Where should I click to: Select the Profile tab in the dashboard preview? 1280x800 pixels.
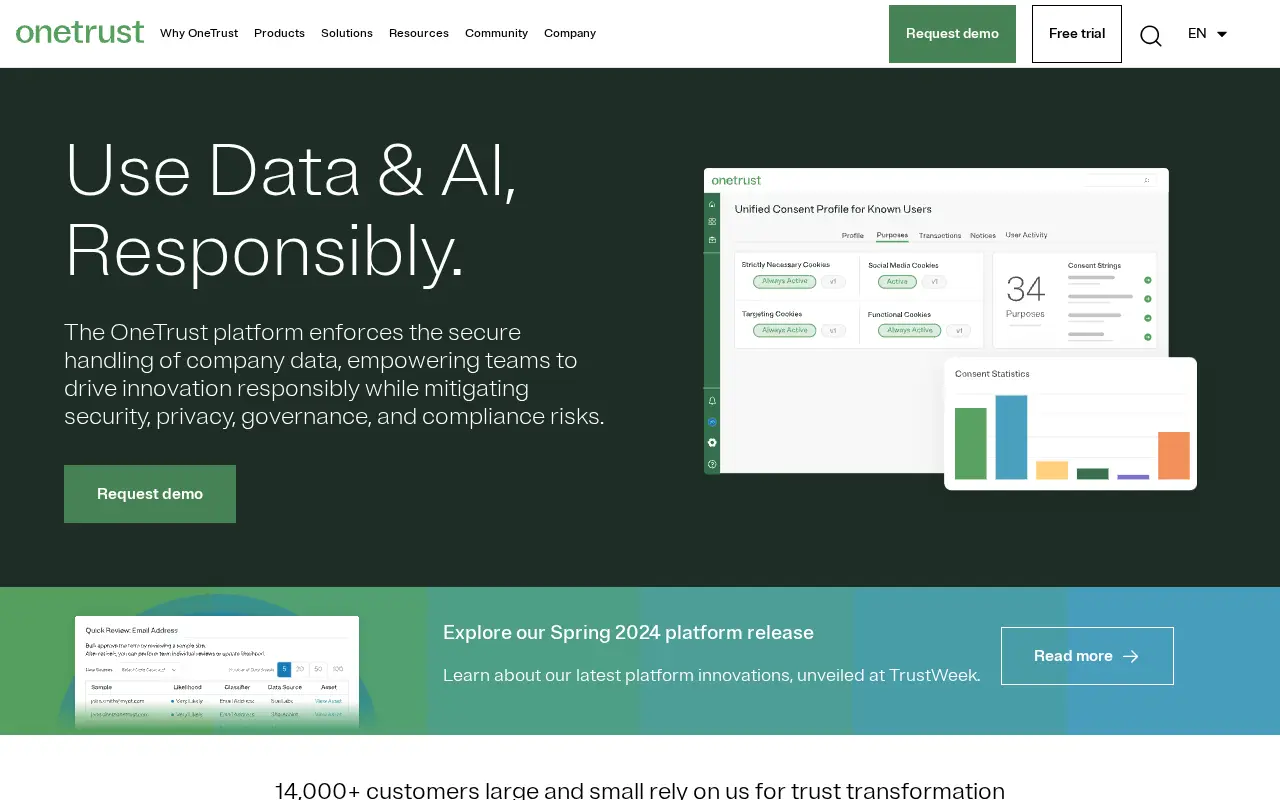tap(852, 236)
